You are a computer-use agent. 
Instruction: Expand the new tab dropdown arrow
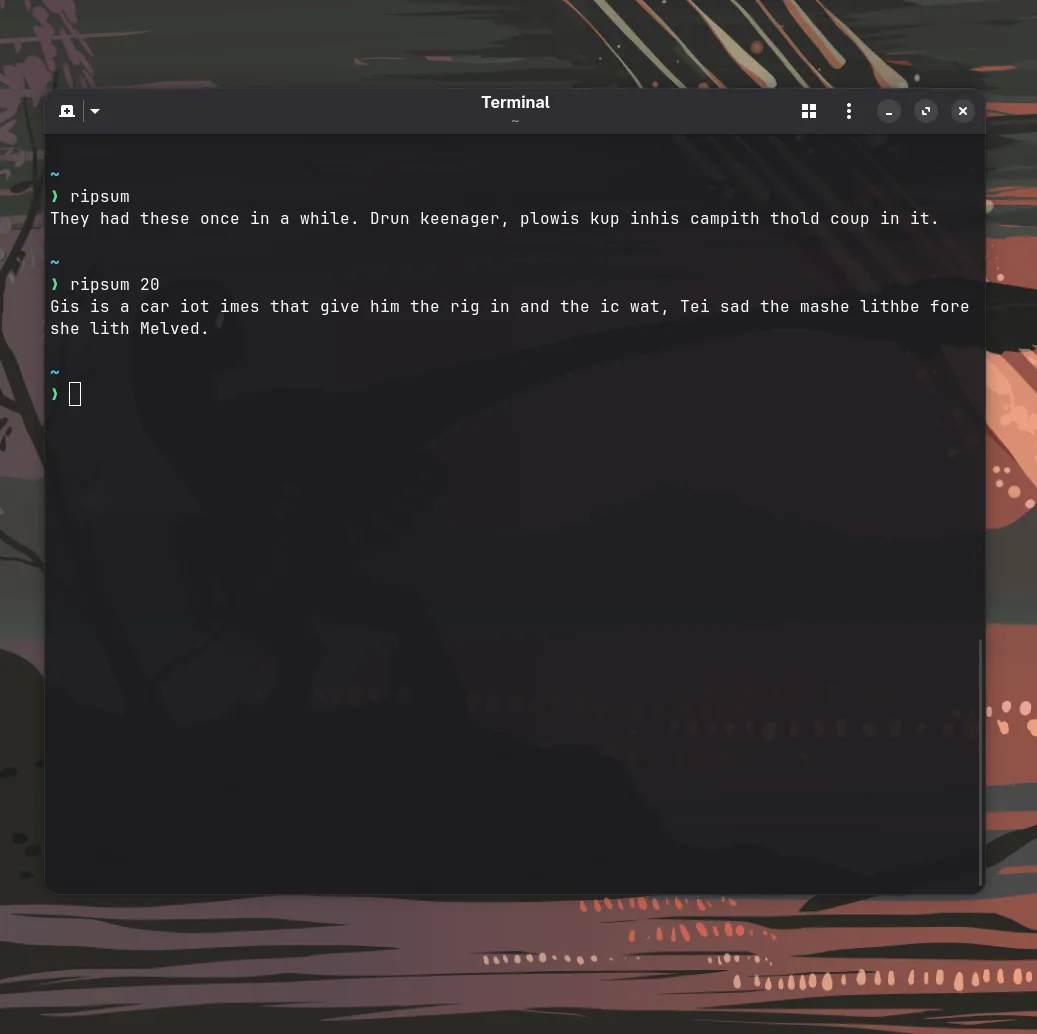coord(95,111)
